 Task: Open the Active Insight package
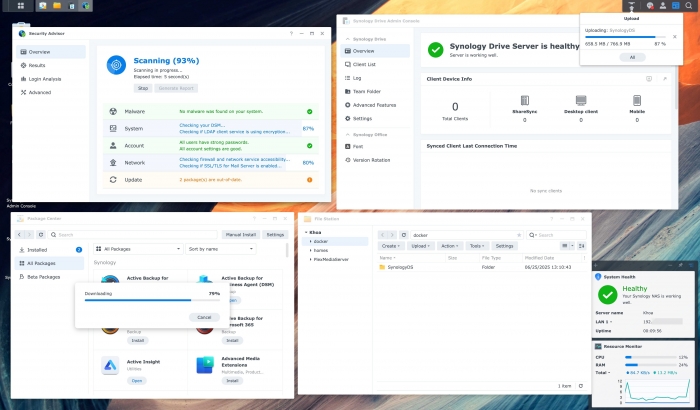137,381
